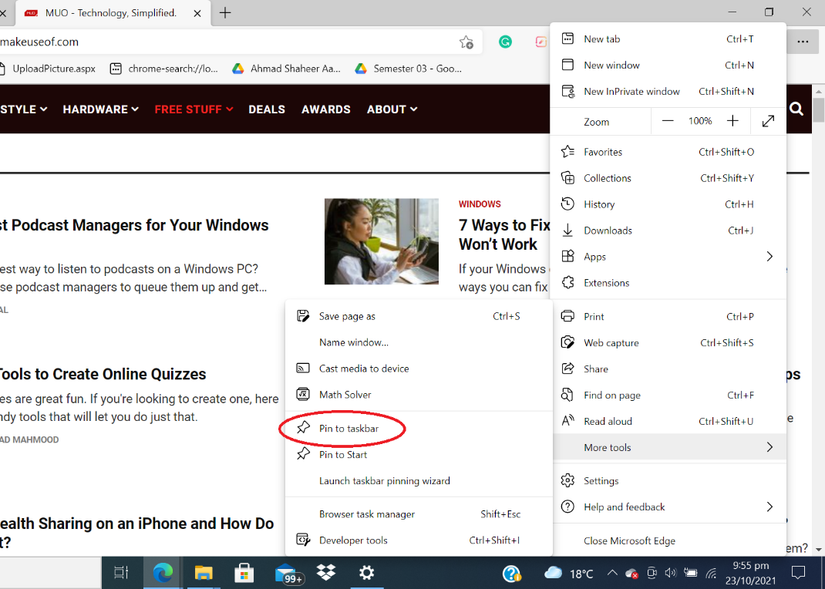Choose Close Microsoft Edge
The width and height of the screenshot is (825, 589).
(668, 541)
